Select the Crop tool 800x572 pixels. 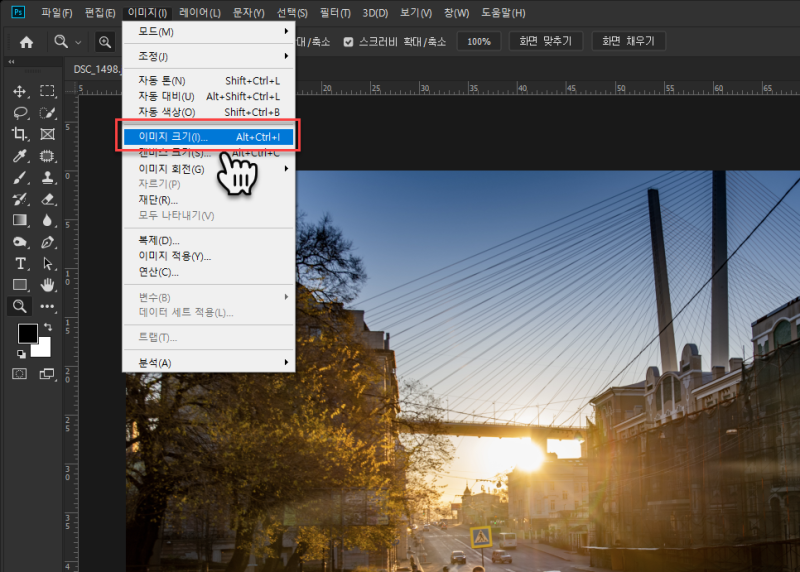tap(19, 134)
